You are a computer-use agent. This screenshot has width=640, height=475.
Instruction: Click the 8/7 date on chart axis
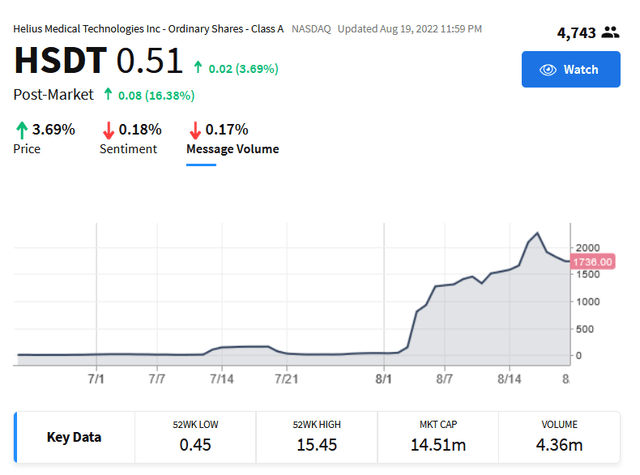coord(444,379)
